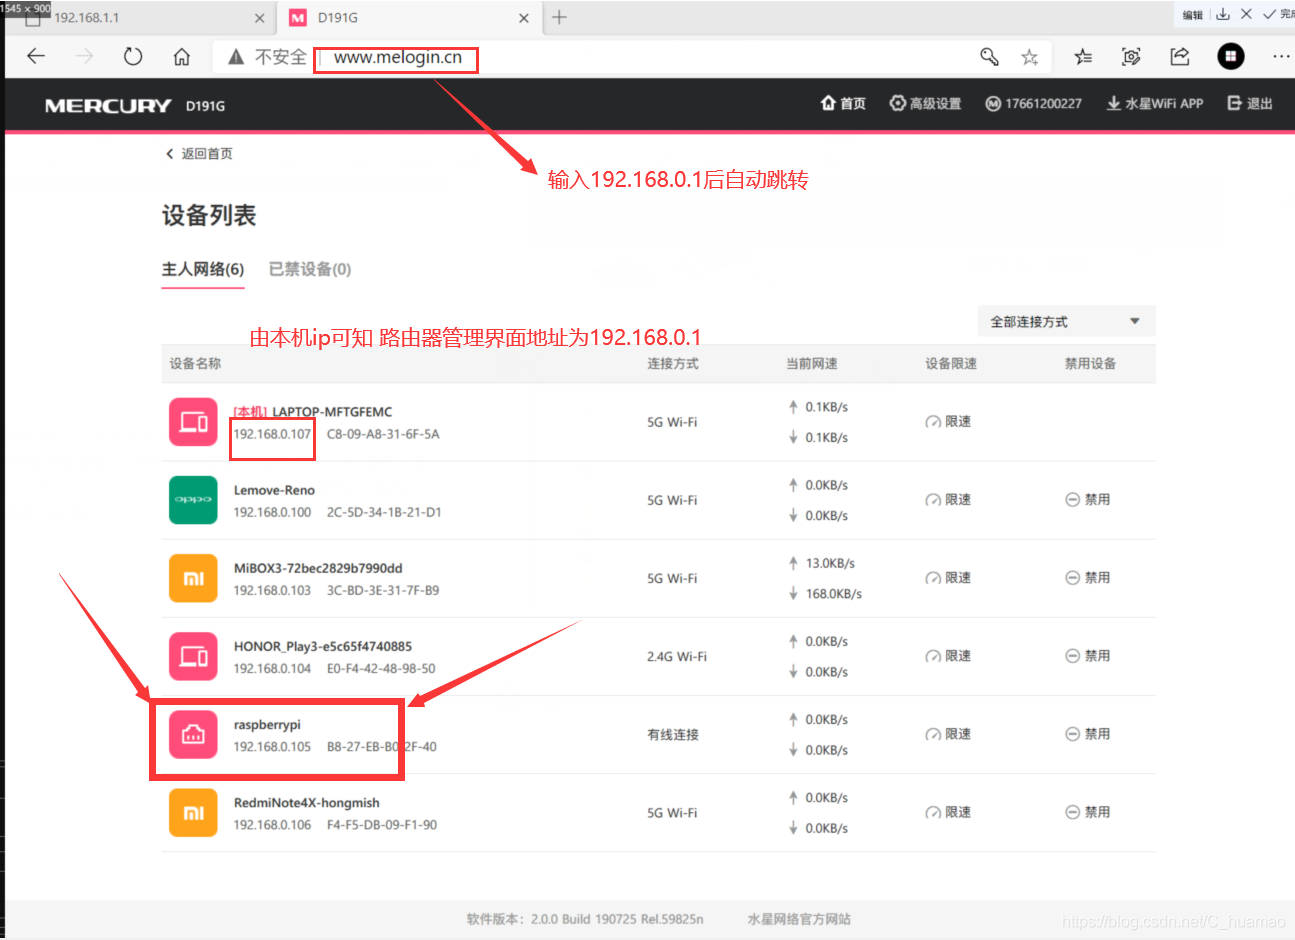Click the browser forward arrow

point(84,56)
